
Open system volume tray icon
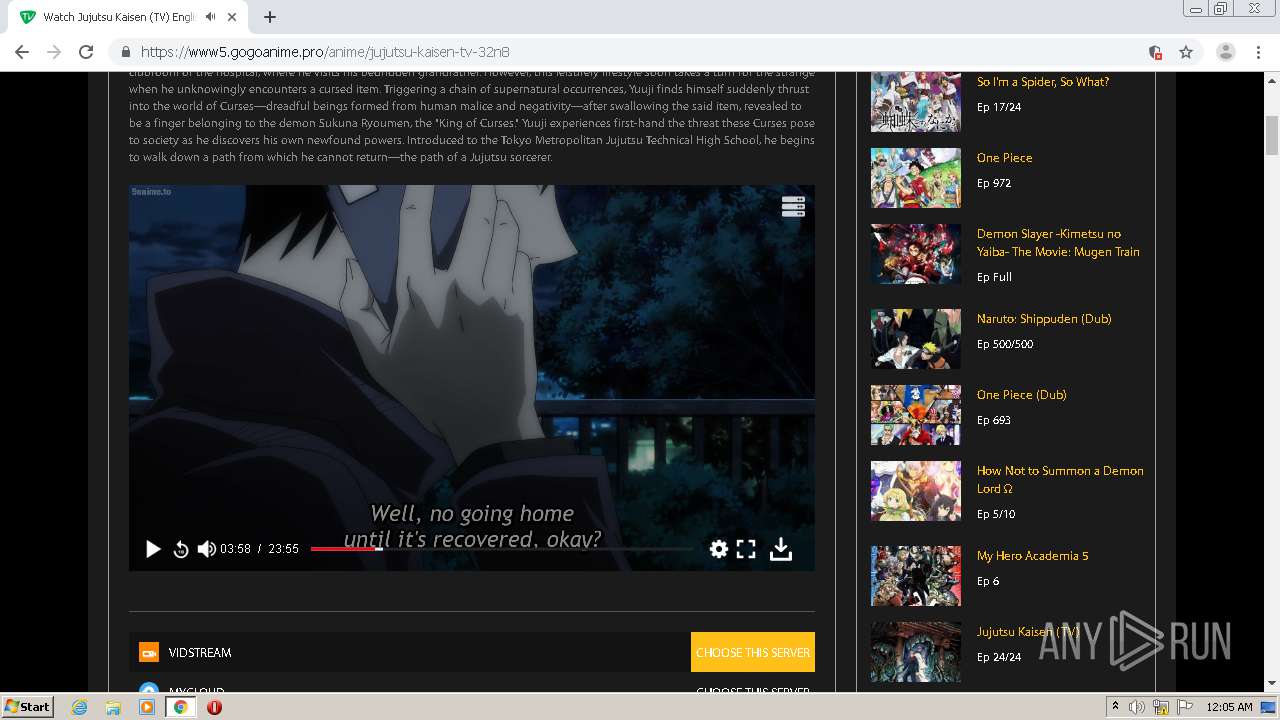tap(1137, 707)
